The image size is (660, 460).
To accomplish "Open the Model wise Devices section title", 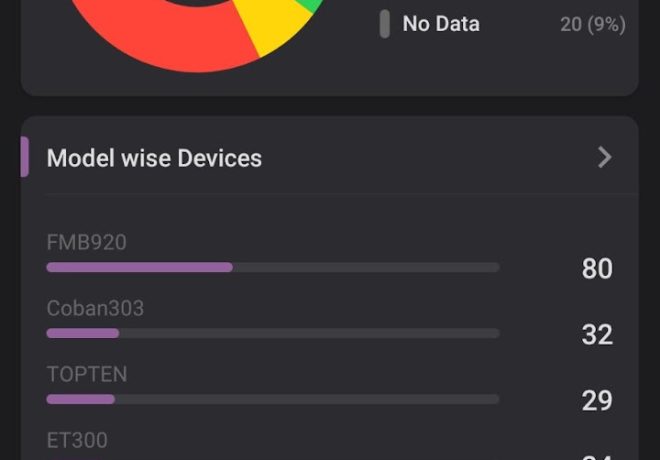I will click(154, 158).
